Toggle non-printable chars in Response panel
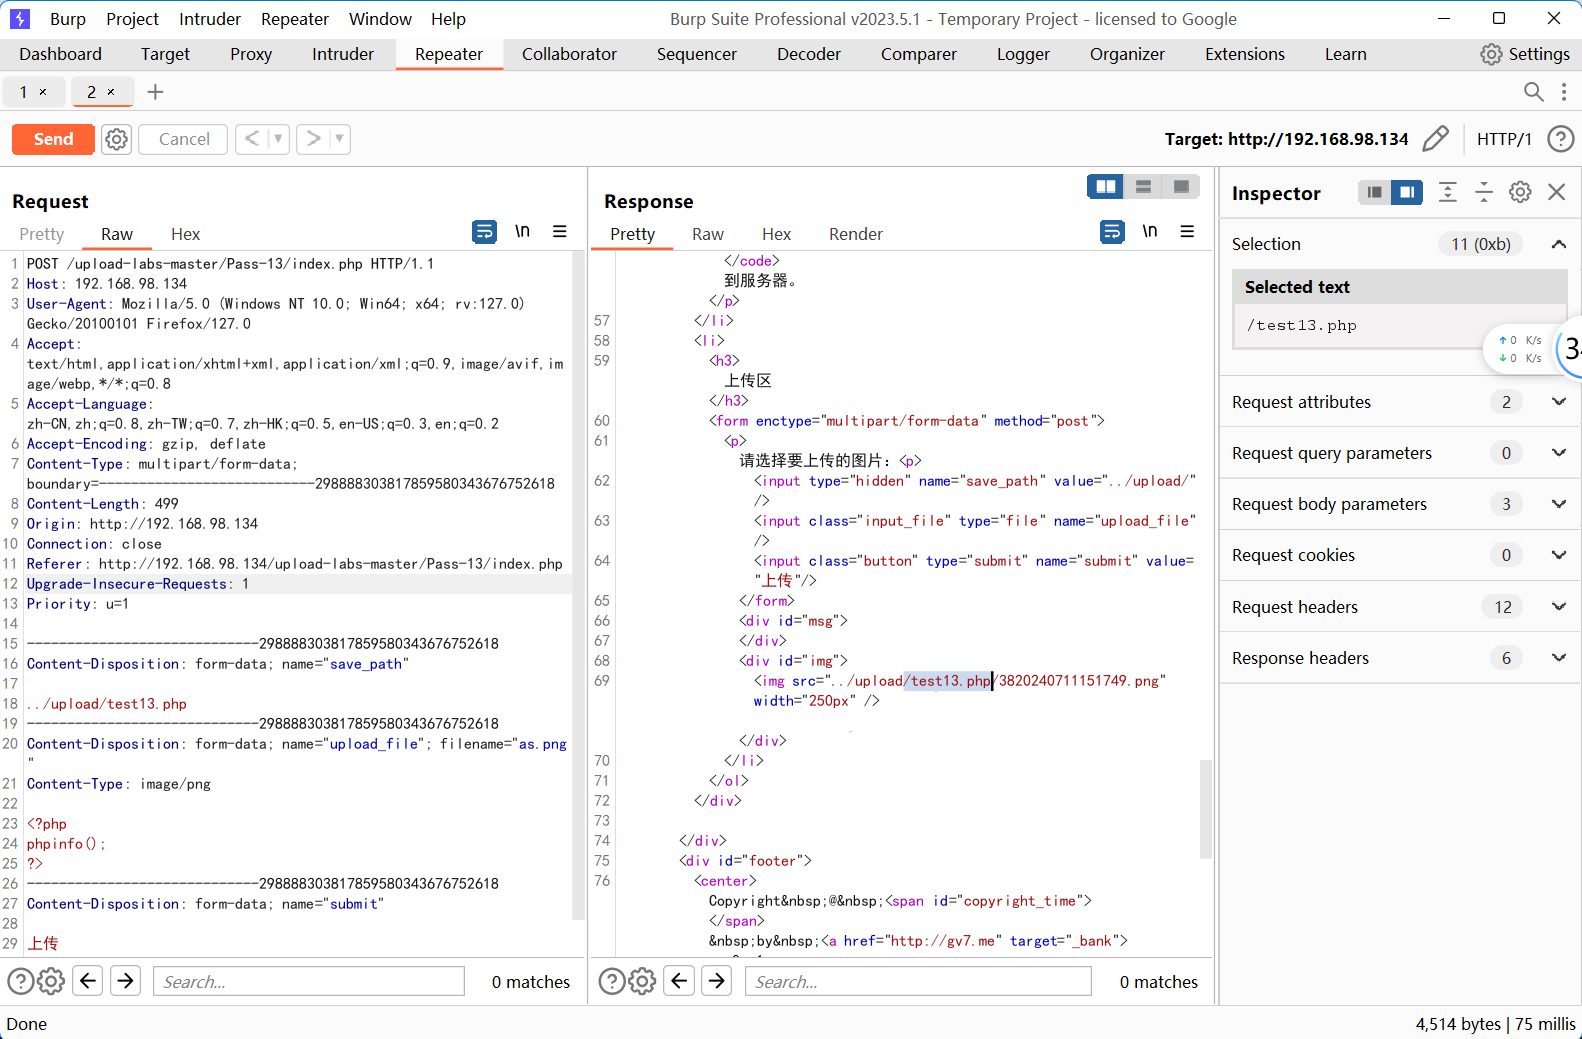Image resolution: width=1582 pixels, height=1039 pixels. [x=1150, y=232]
